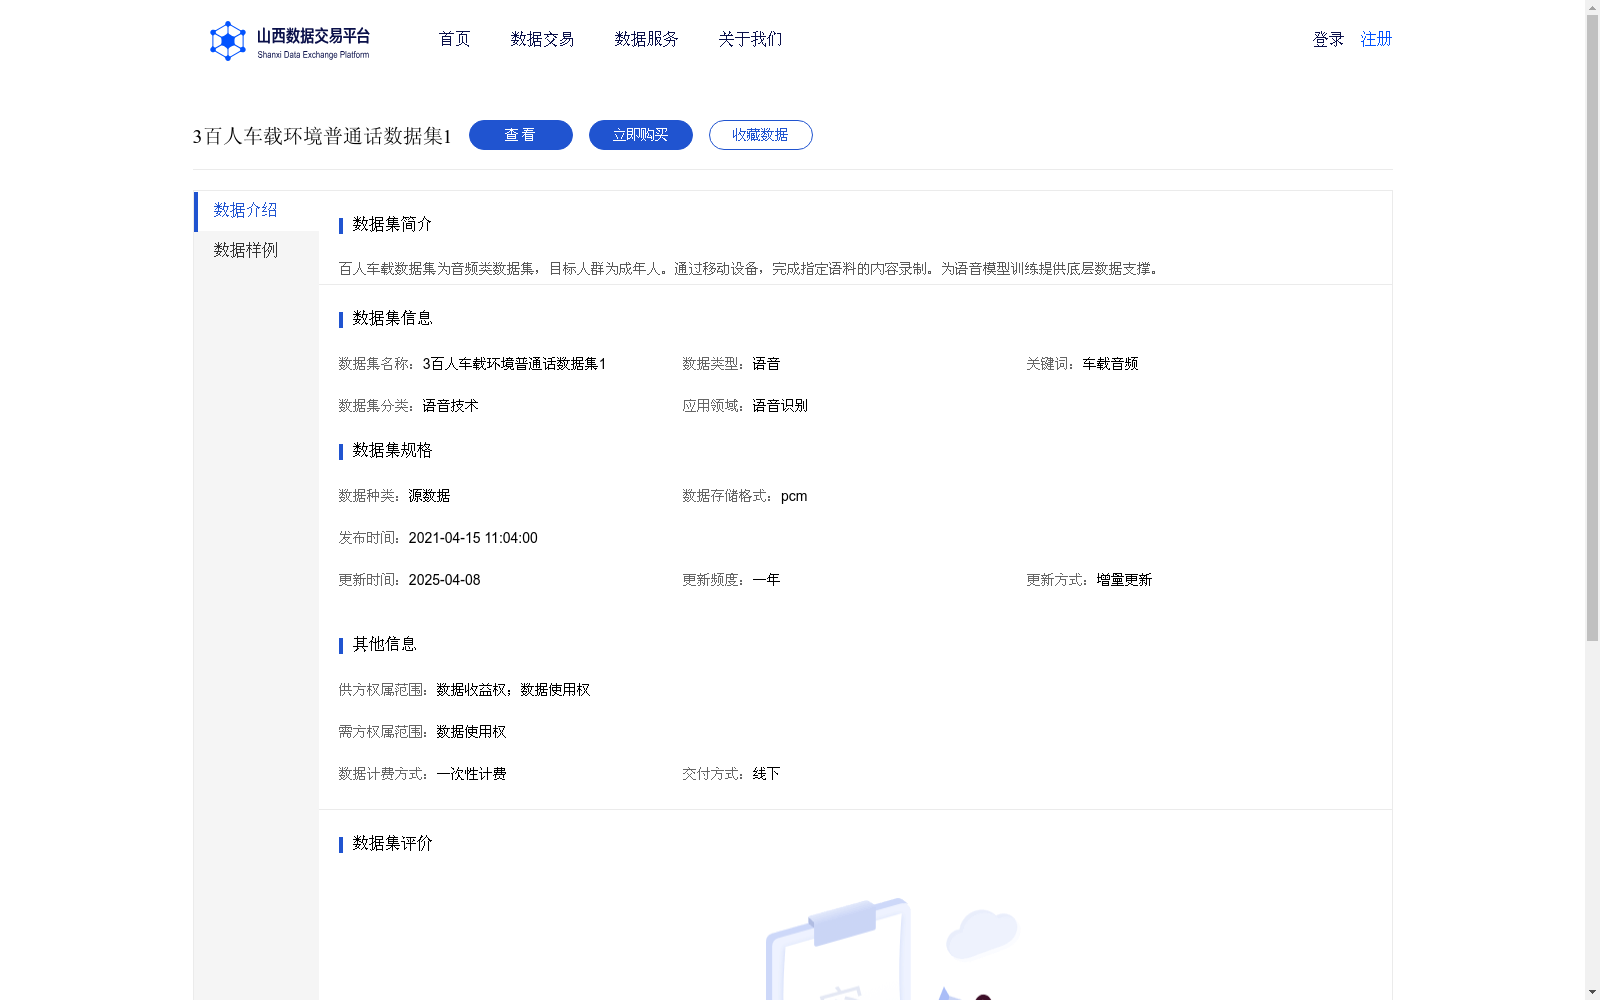Click the 登录 link
1600x1000 pixels.
pyautogui.click(x=1328, y=39)
